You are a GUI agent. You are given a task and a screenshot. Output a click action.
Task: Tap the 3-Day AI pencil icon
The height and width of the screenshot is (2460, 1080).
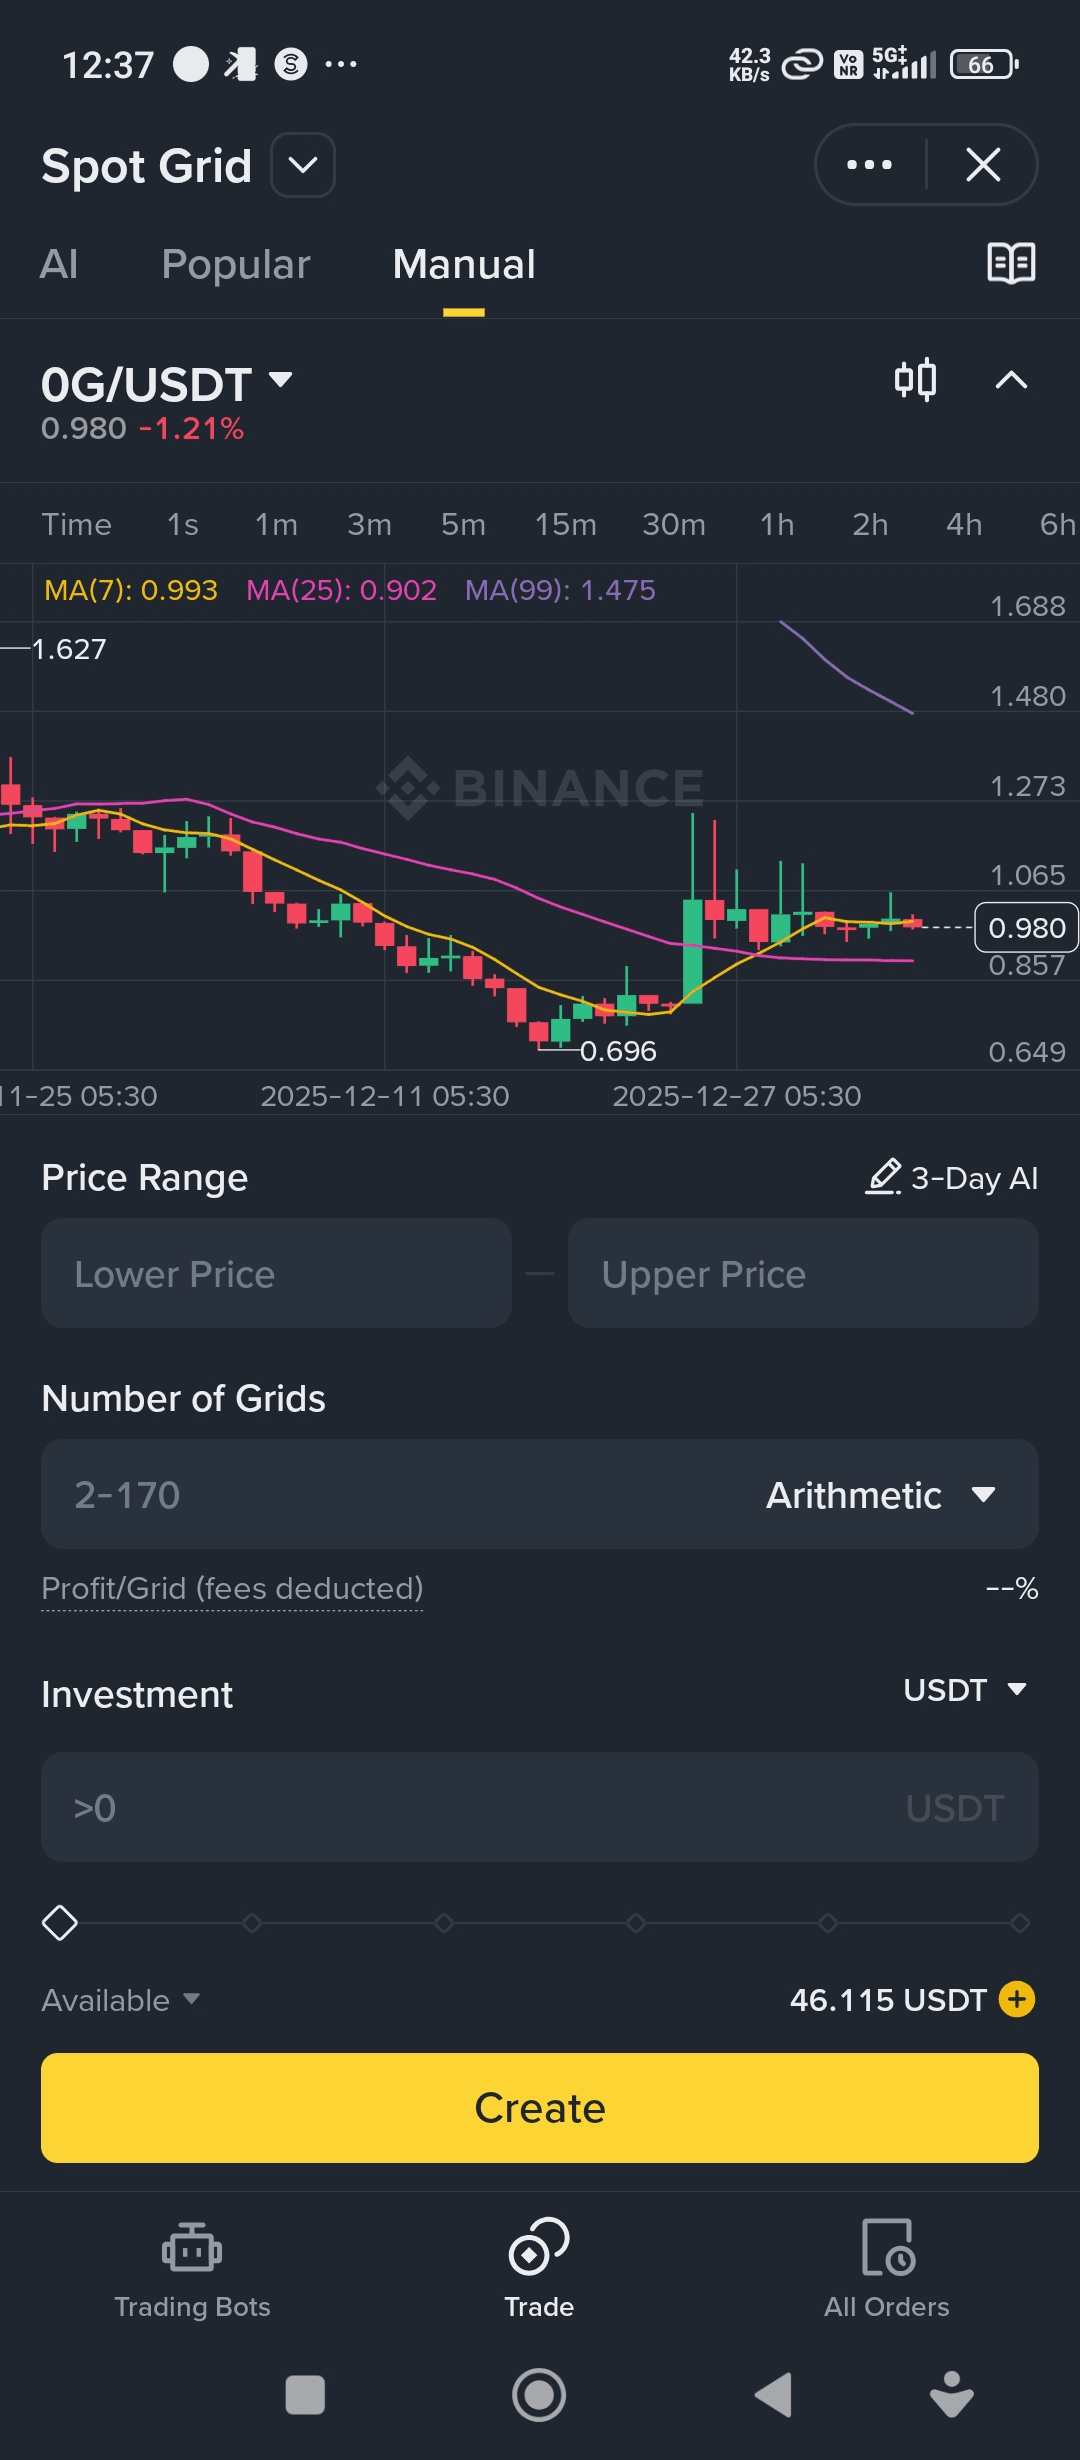pos(884,1177)
